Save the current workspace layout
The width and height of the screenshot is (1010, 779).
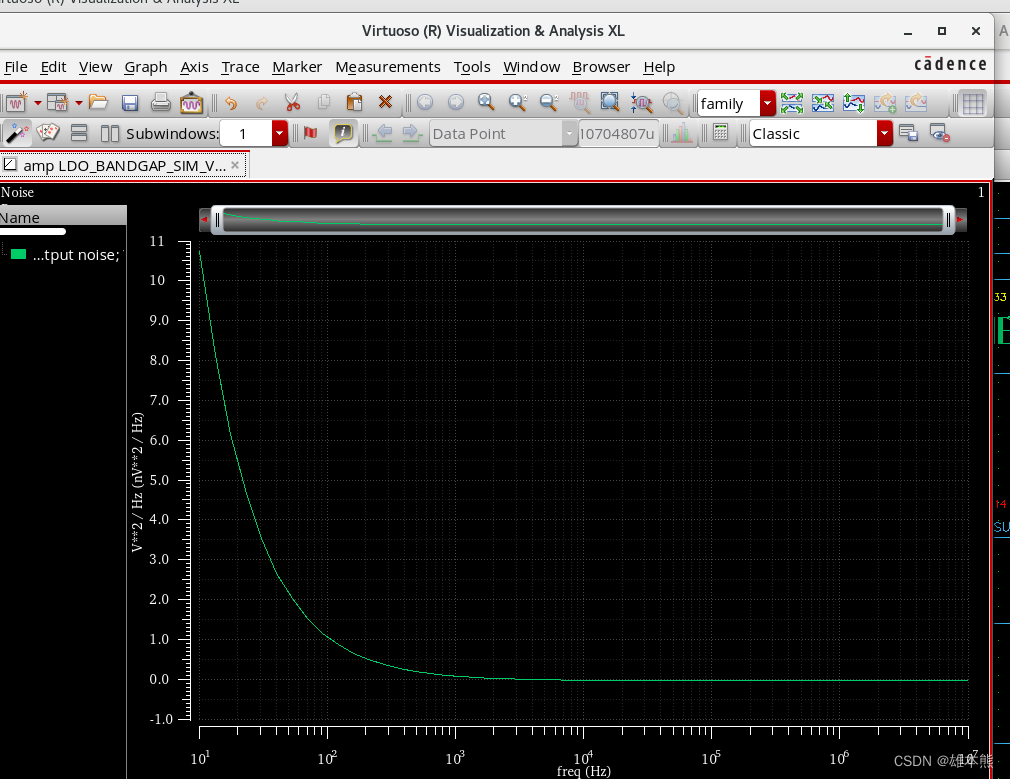[908, 133]
